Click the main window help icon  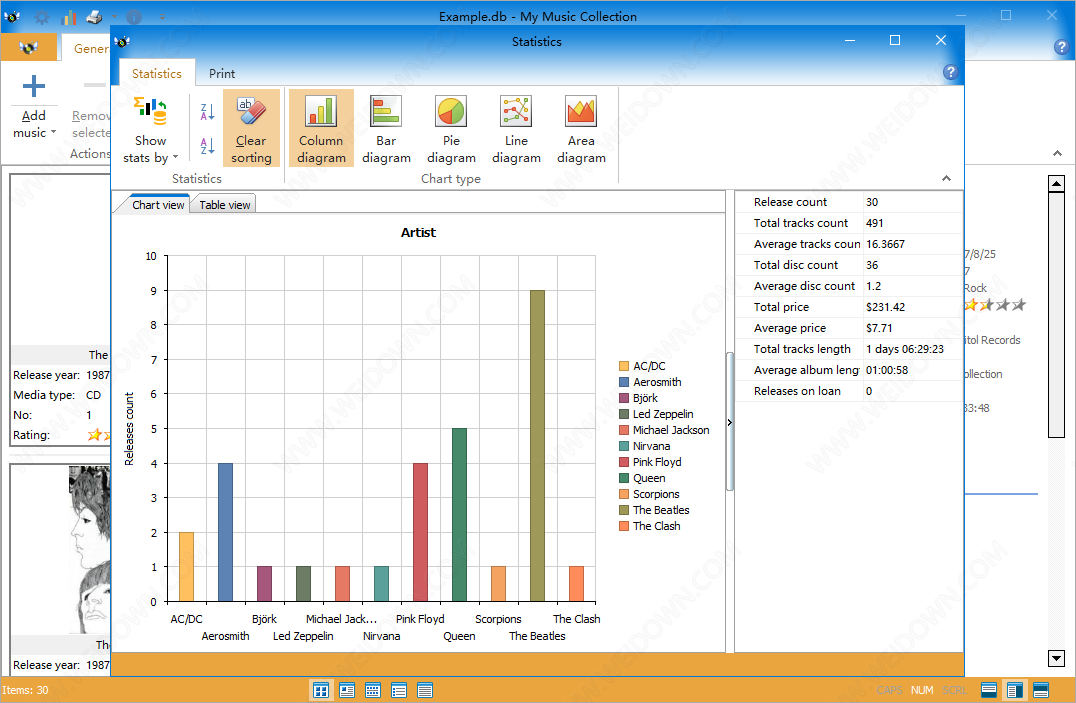(1061, 47)
